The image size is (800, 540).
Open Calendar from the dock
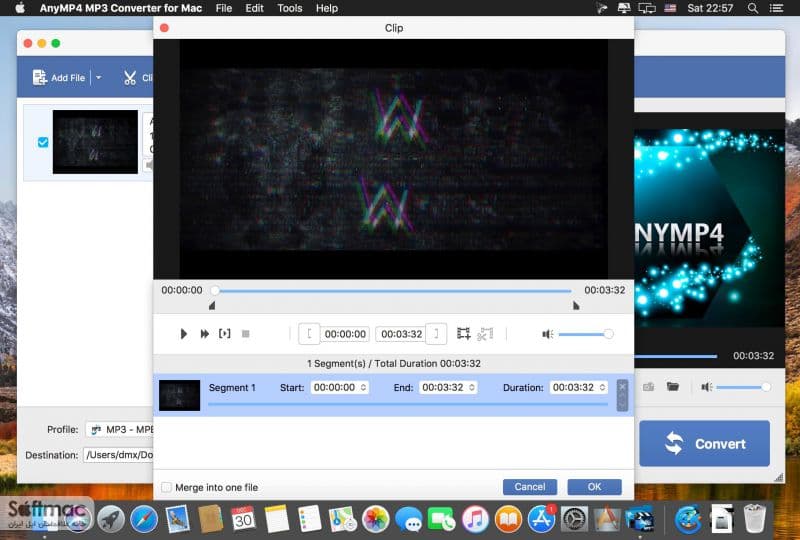pos(243,520)
